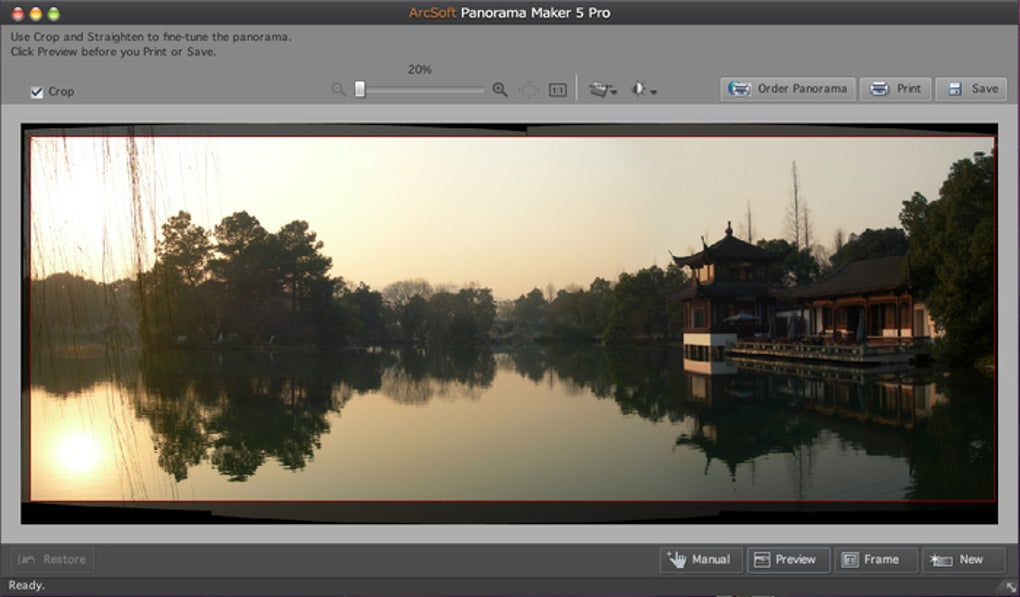Uncheck the Crop checkbox
Viewport: 1020px width, 597px height.
pyautogui.click(x=37, y=92)
